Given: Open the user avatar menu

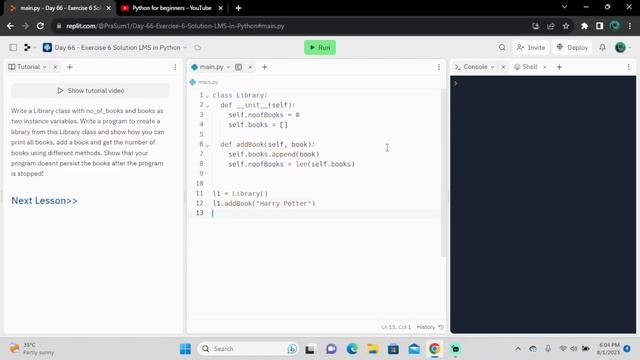Looking at the screenshot, I should [620, 47].
